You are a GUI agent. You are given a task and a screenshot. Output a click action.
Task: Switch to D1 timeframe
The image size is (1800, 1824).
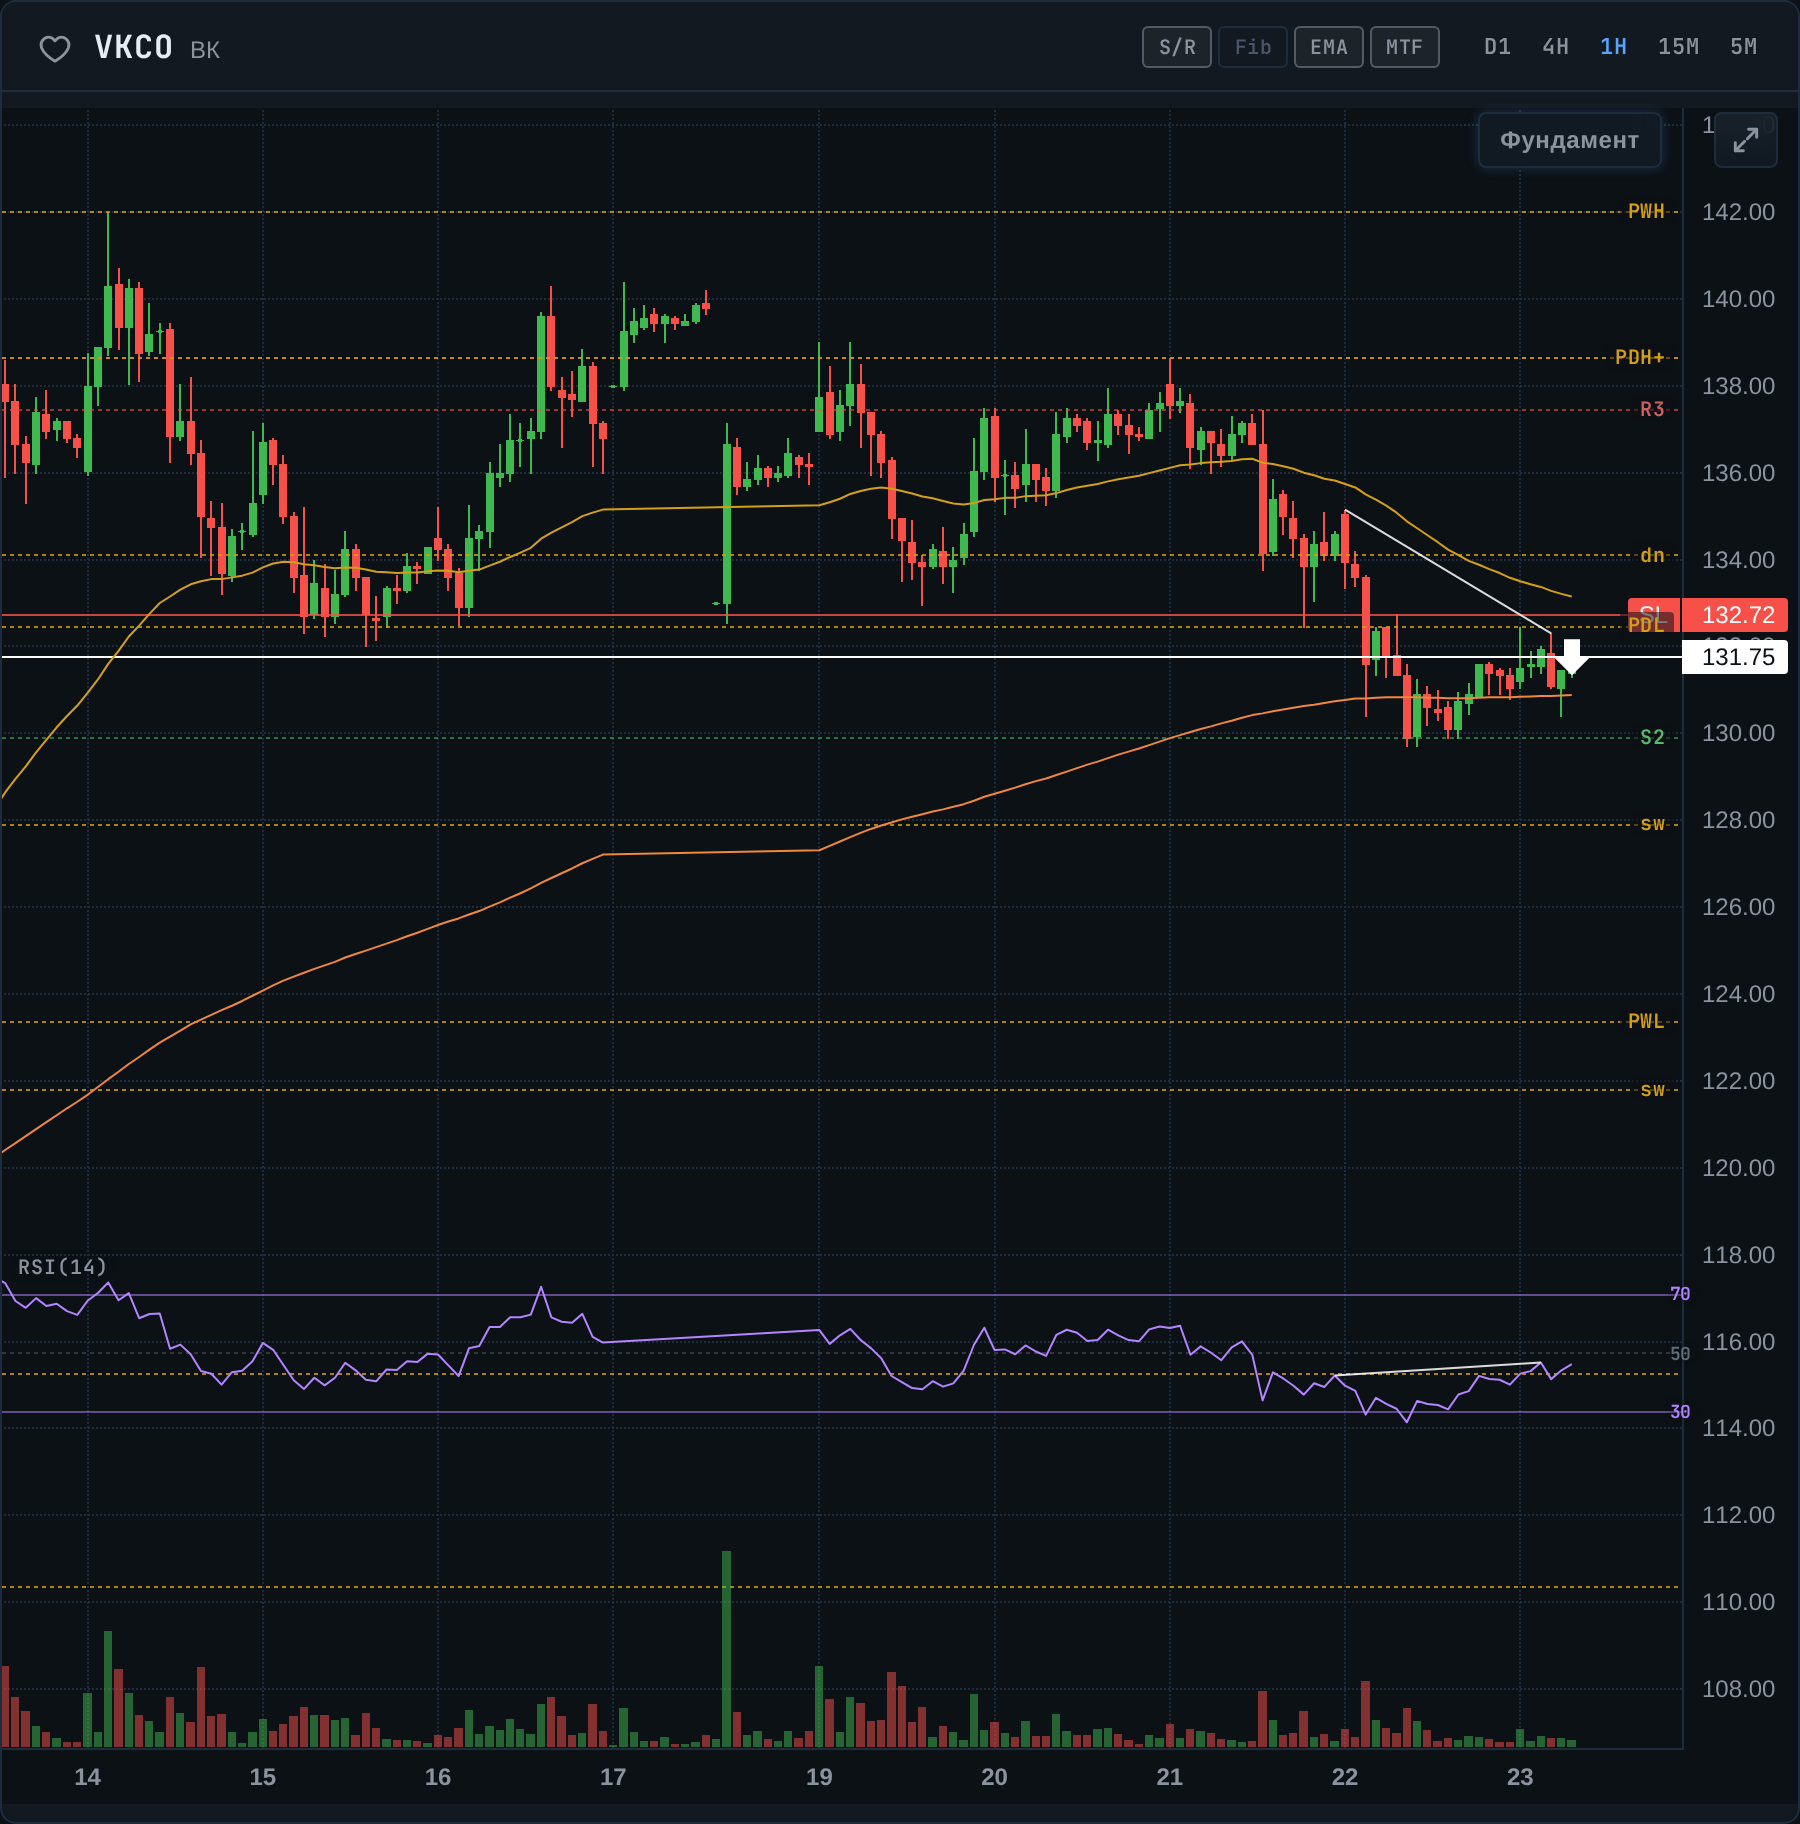tap(1497, 47)
